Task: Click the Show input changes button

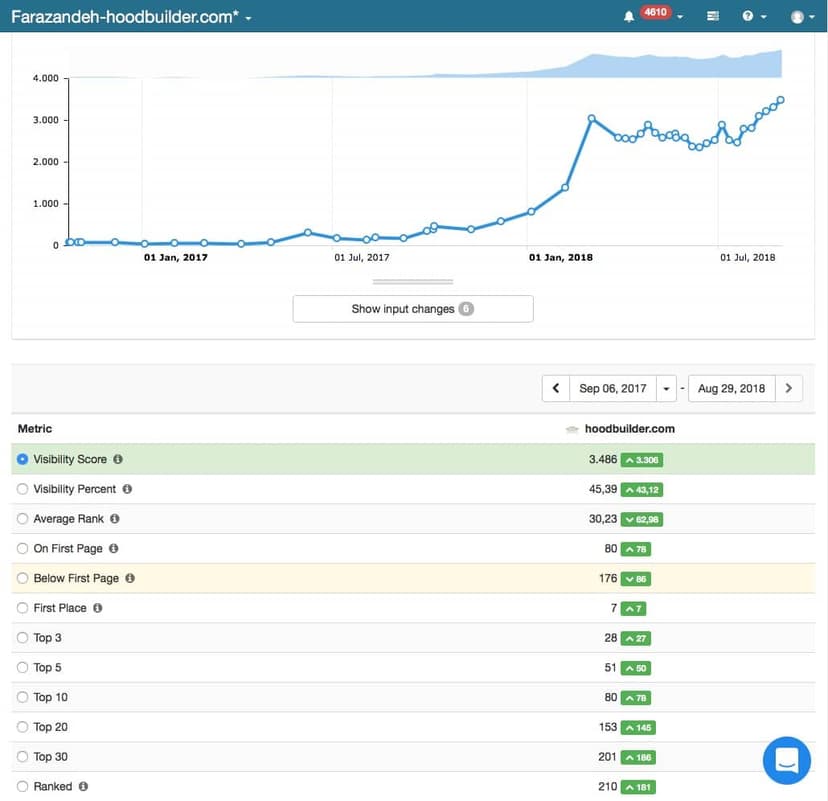Action: coord(412,309)
